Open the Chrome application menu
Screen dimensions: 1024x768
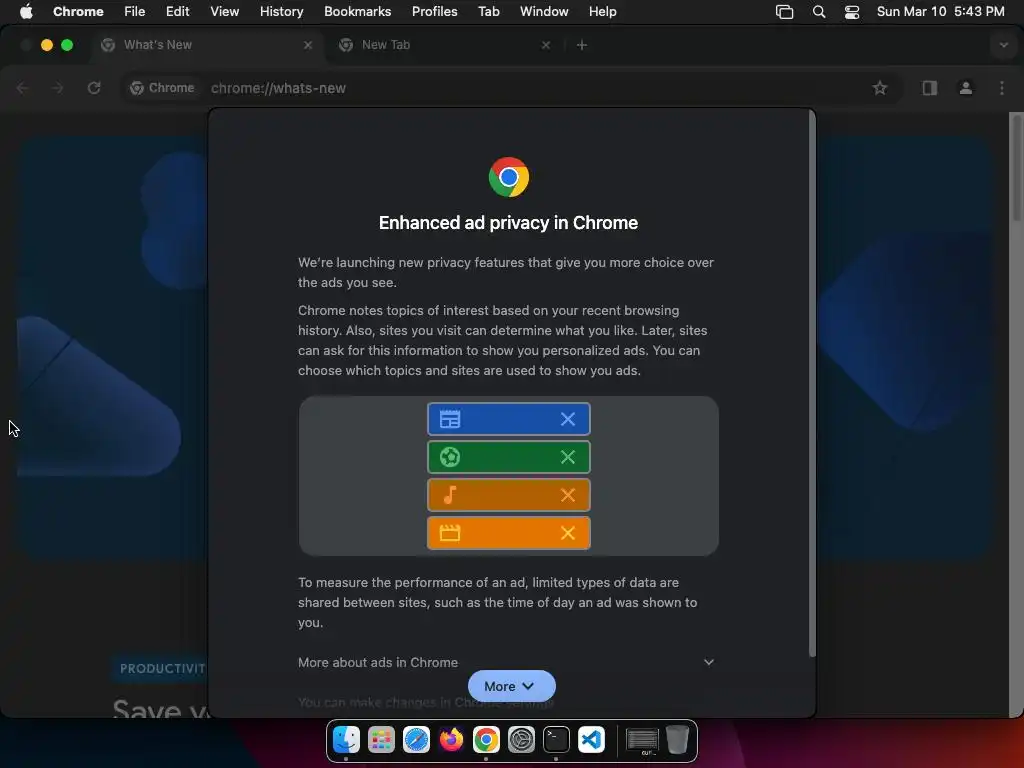click(78, 11)
